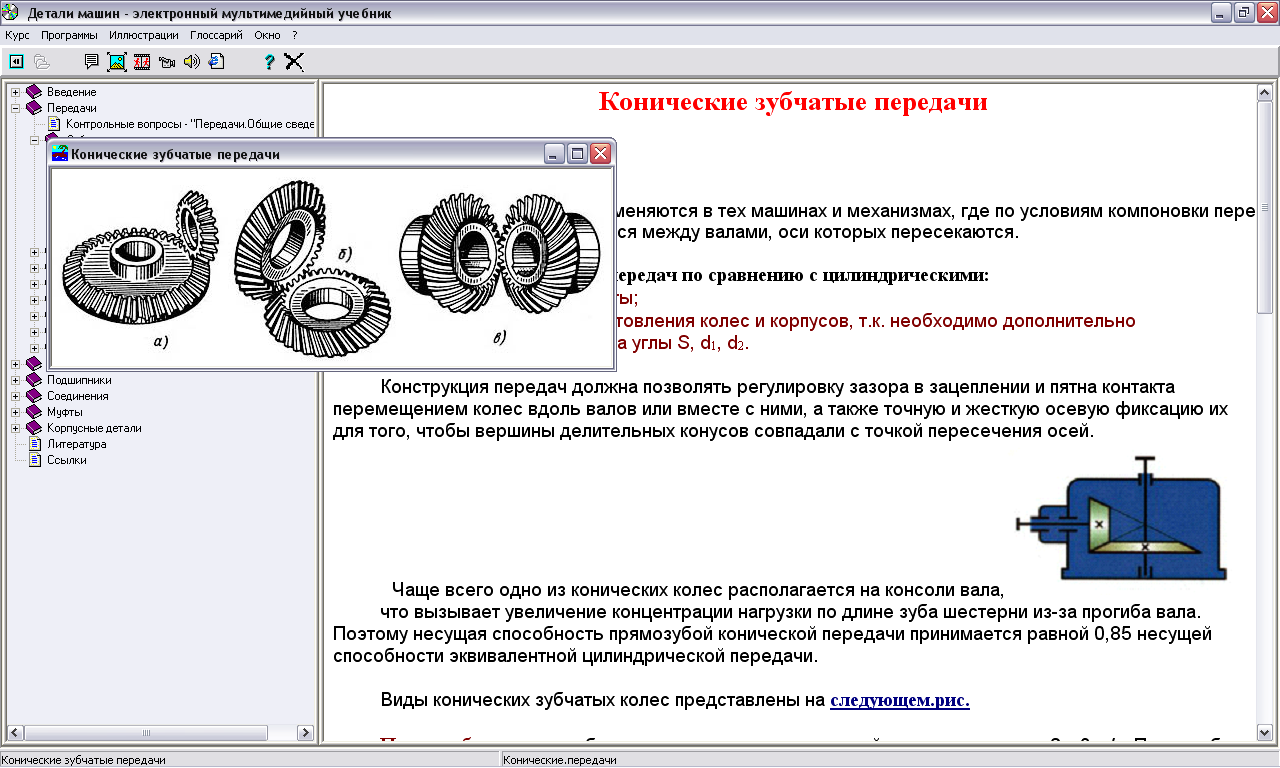Open Контрольные вопросы tree item
This screenshot has height=768, width=1280.
[x=189, y=124]
